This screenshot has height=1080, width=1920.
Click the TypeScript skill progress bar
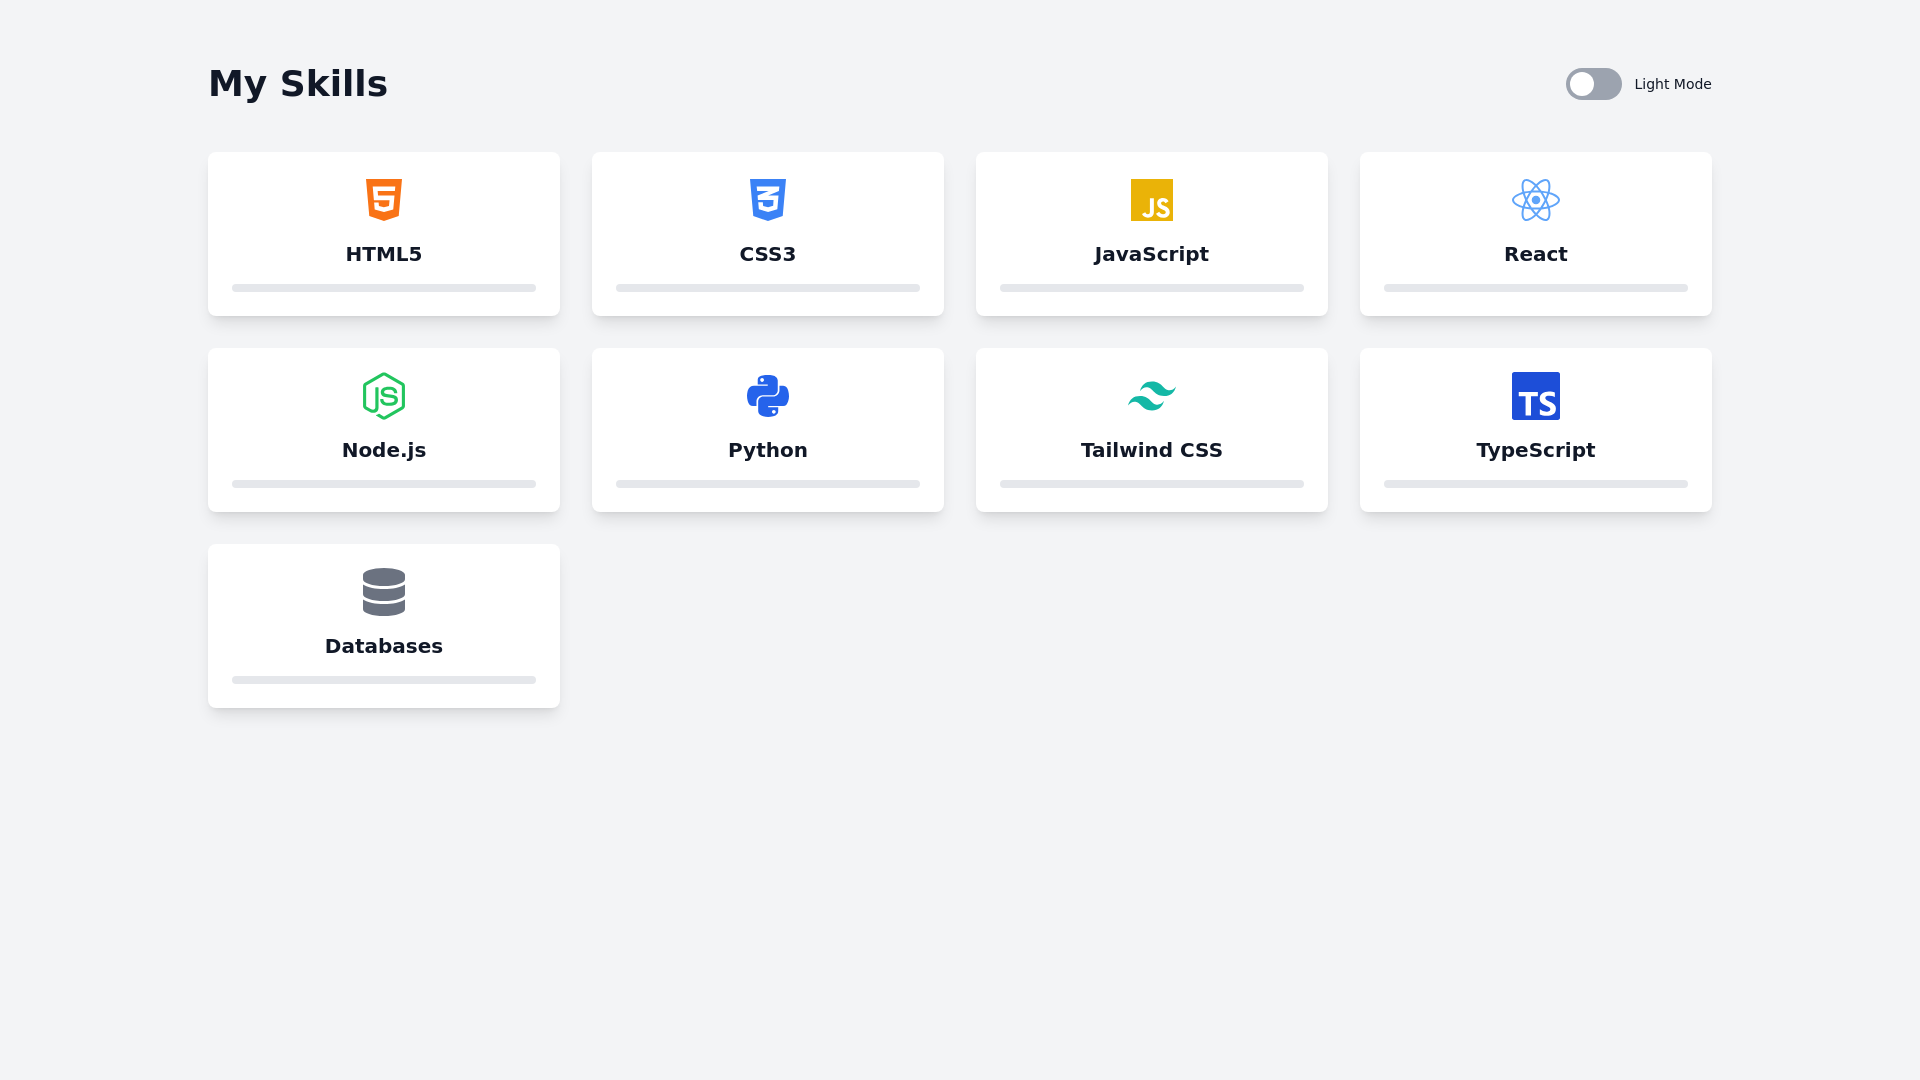(1536, 484)
